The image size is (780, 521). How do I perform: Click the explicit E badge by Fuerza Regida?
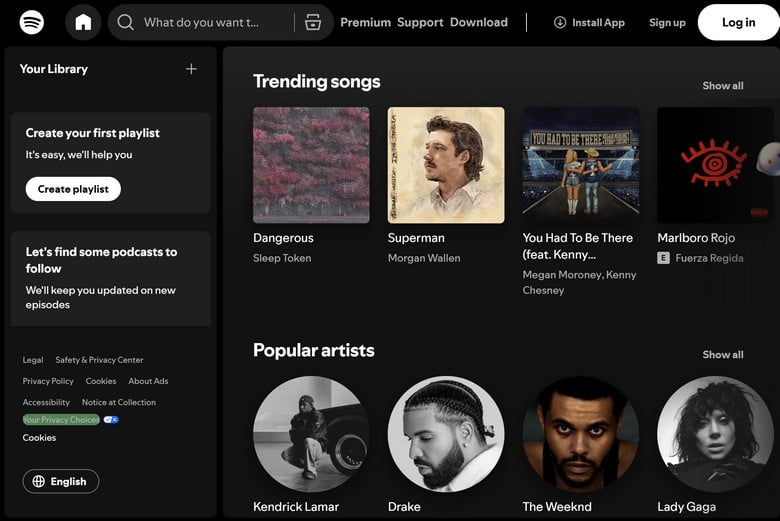[663, 258]
